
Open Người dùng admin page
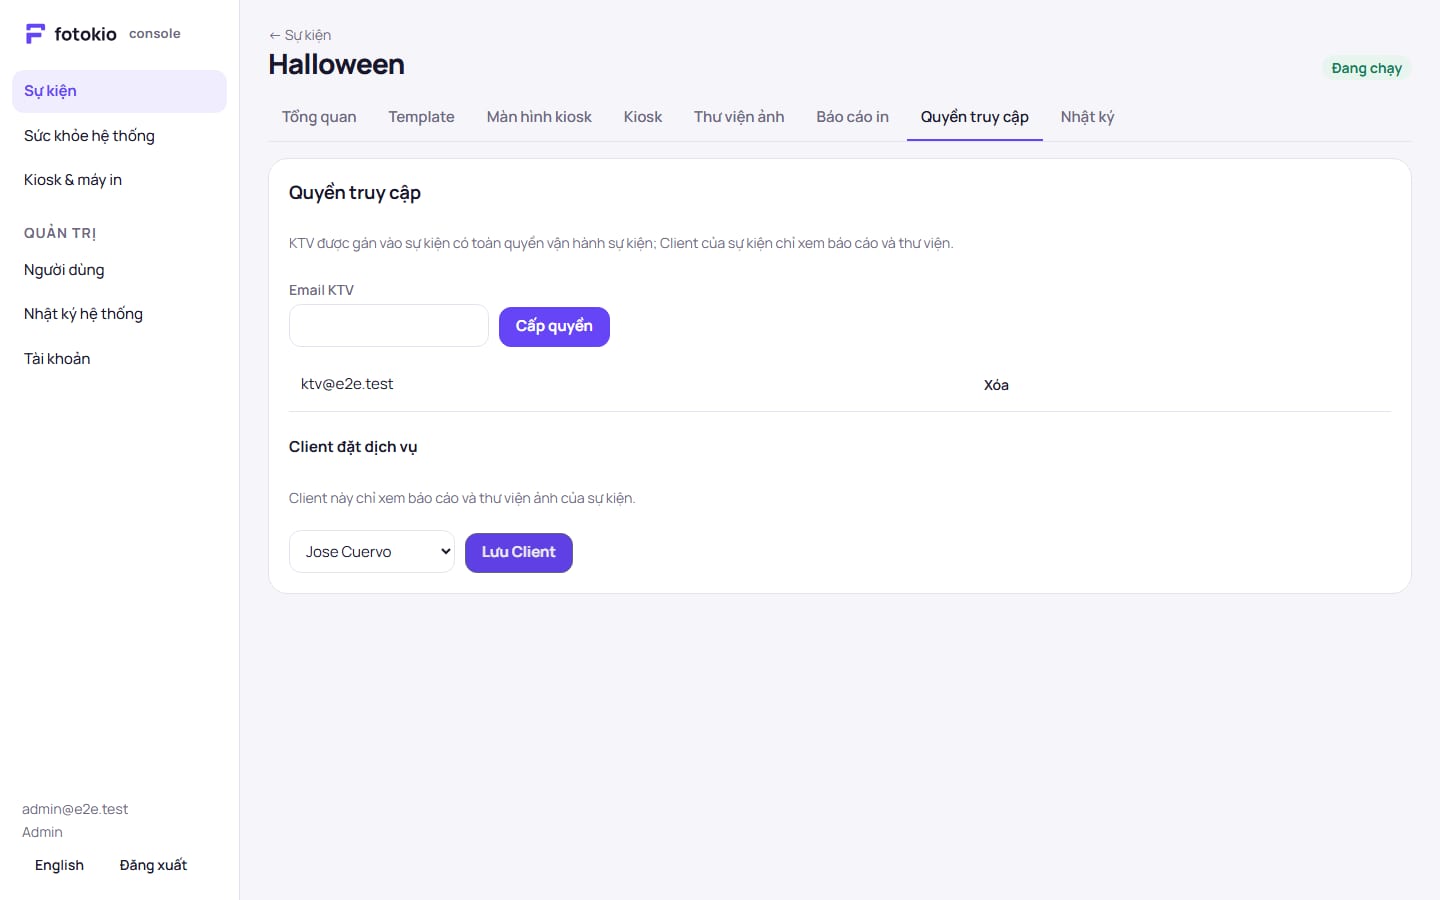click(119, 270)
